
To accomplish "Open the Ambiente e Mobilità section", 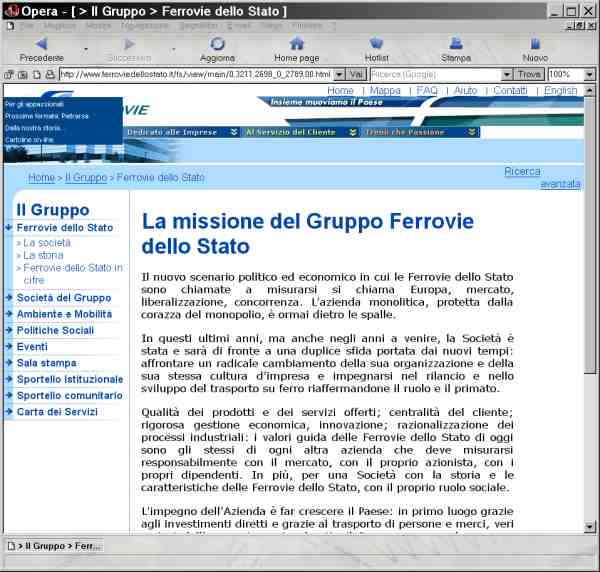I will 64,314.
